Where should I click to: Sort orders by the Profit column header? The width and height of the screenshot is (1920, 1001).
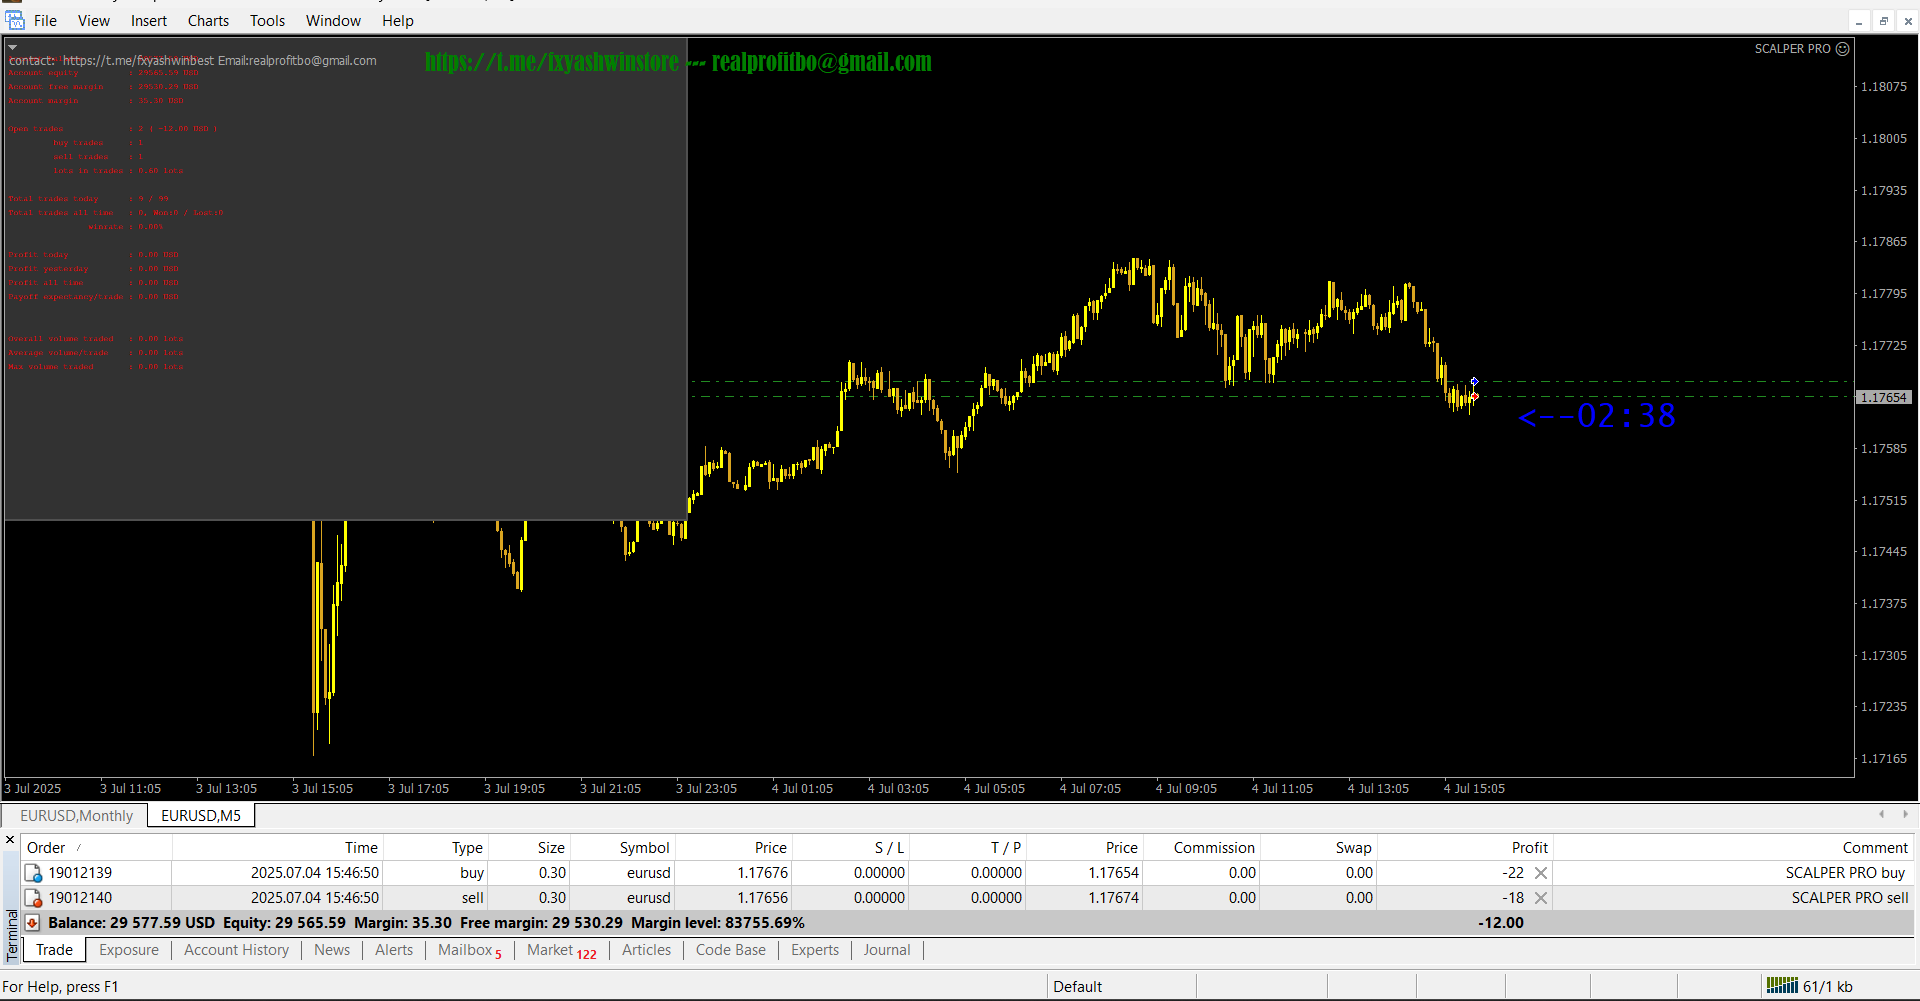pyautogui.click(x=1529, y=848)
